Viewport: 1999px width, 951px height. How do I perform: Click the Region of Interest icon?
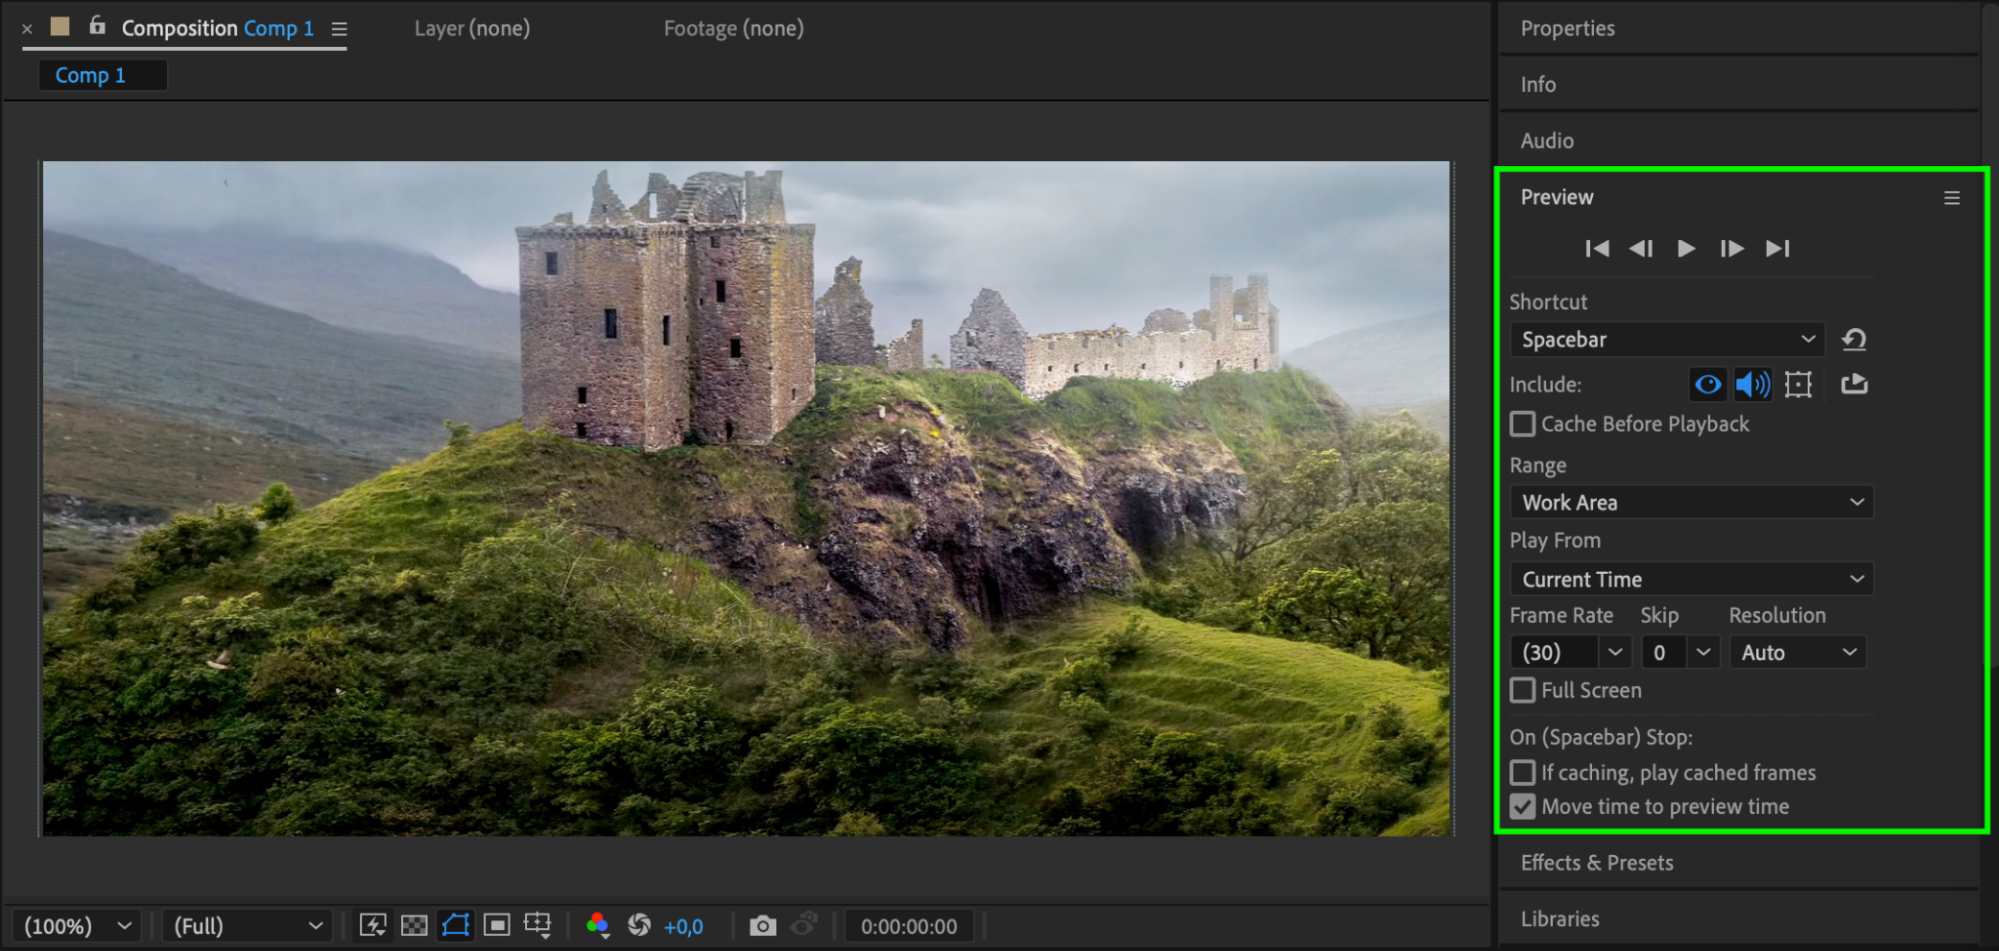coord(497,926)
